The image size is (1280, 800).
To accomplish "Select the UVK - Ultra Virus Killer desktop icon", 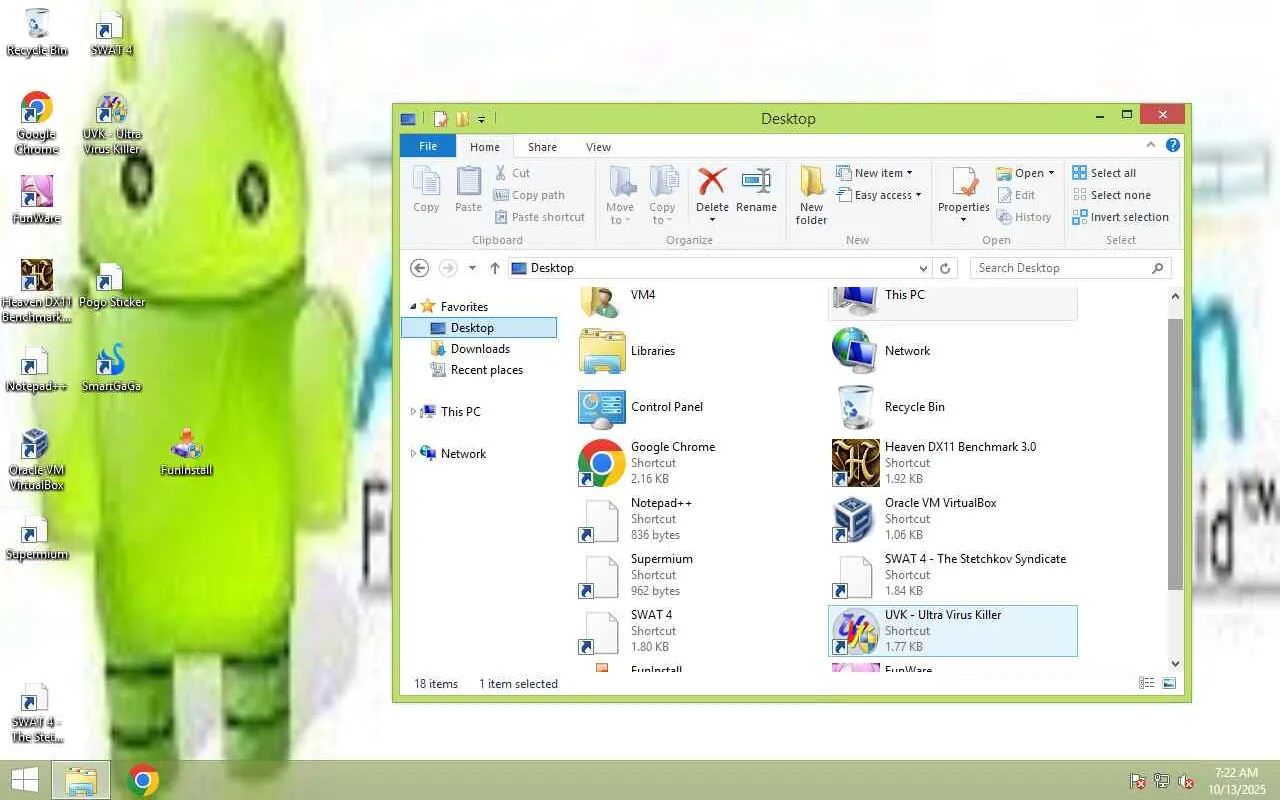I will (x=112, y=124).
